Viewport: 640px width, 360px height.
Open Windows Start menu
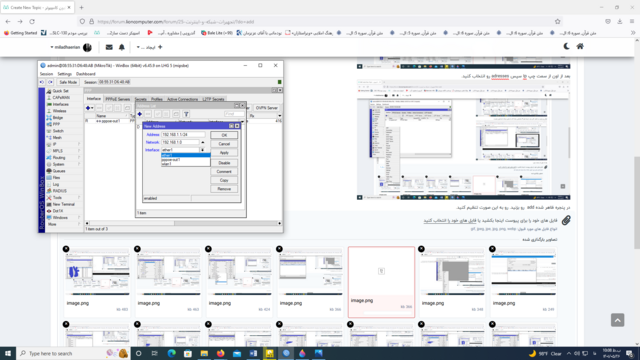point(8,353)
